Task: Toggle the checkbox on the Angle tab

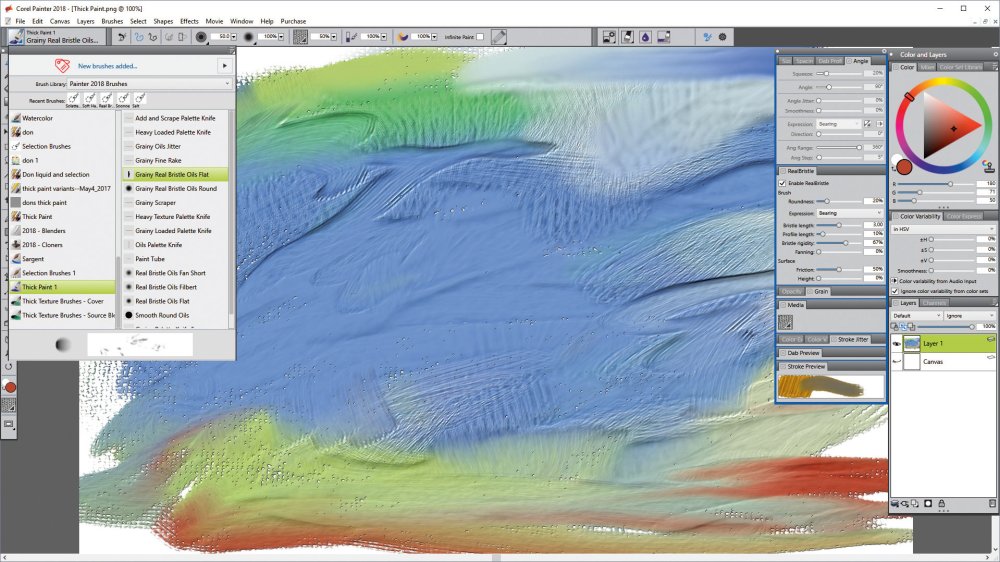Action: coord(849,61)
